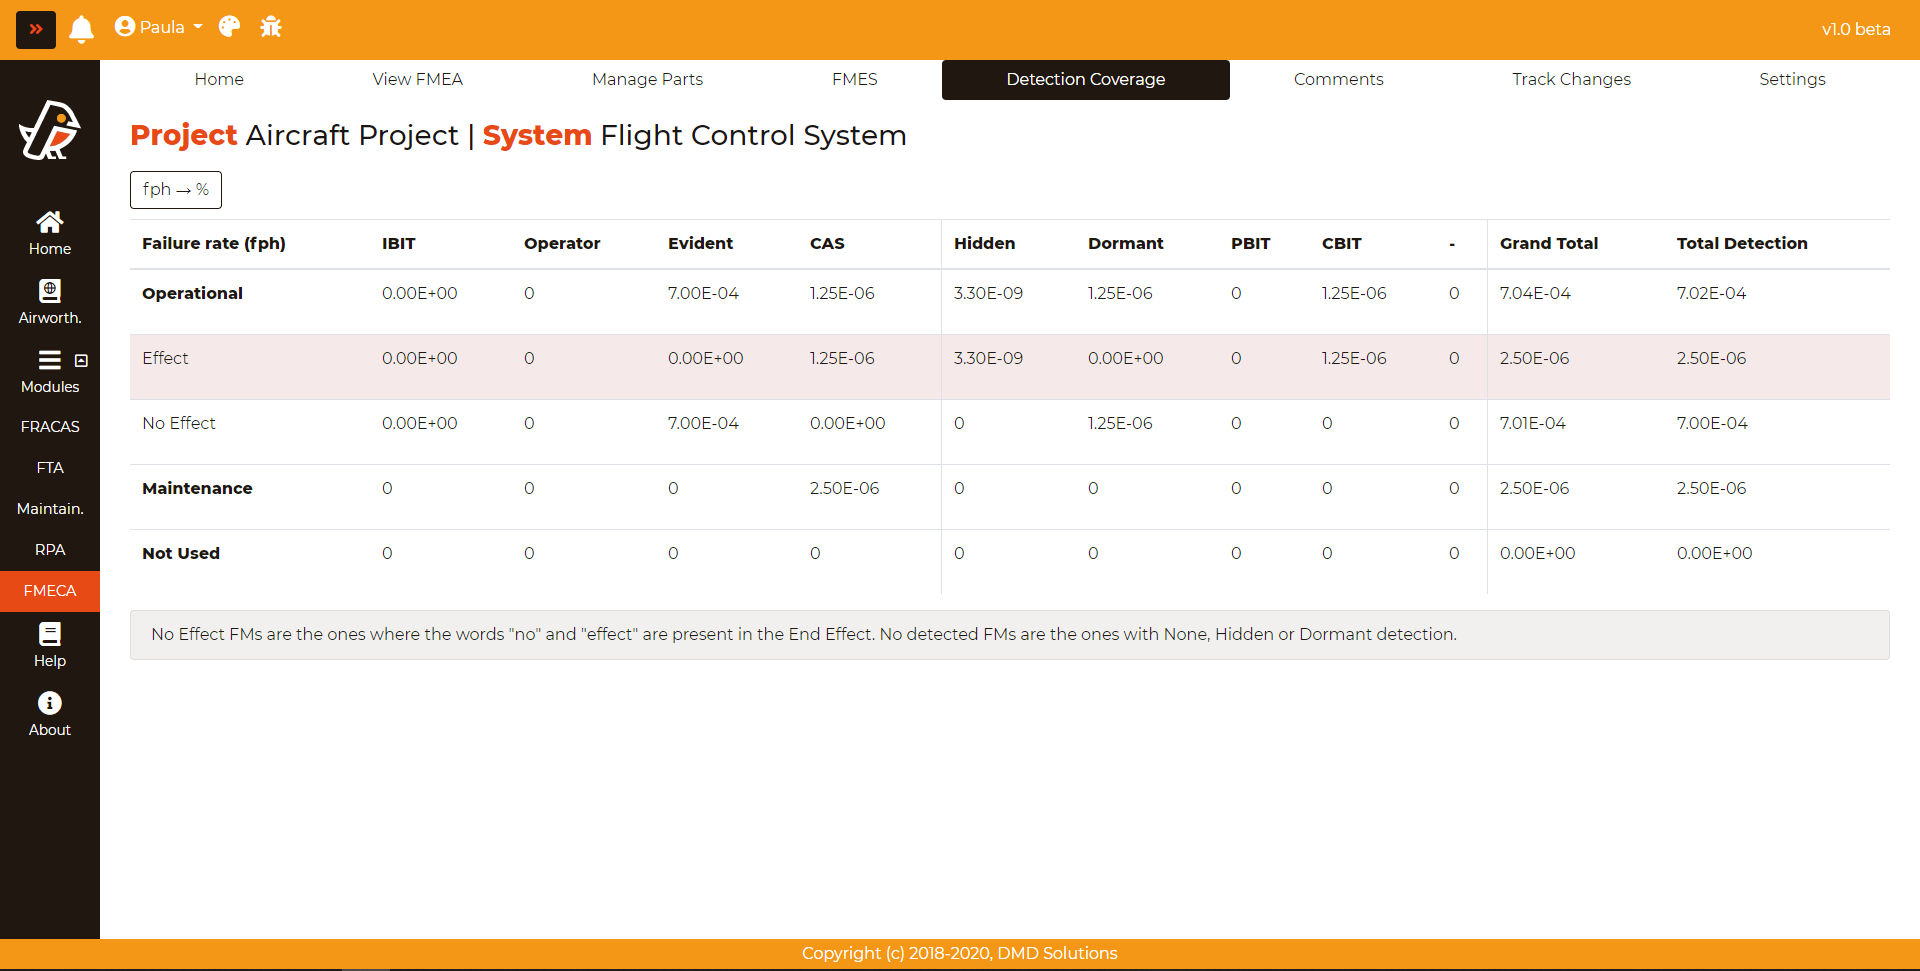Toggle fph to percent units
Viewport: 1920px width, 971px height.
(175, 190)
